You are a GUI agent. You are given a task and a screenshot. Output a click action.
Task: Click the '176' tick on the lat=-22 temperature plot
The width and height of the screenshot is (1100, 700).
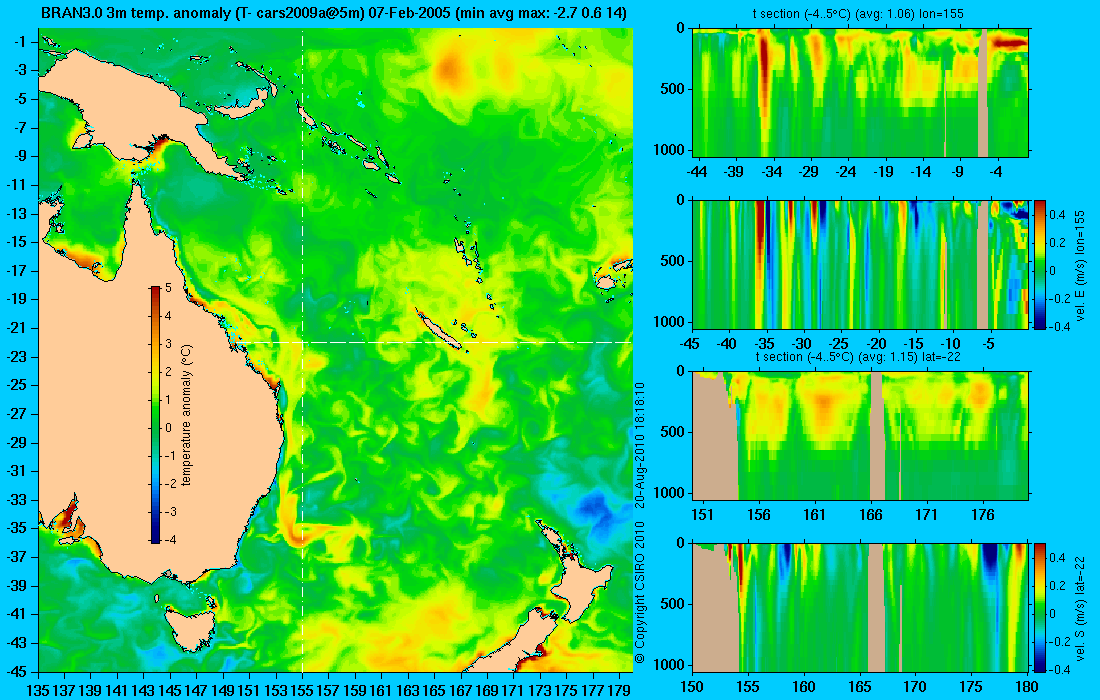pyautogui.click(x=983, y=515)
